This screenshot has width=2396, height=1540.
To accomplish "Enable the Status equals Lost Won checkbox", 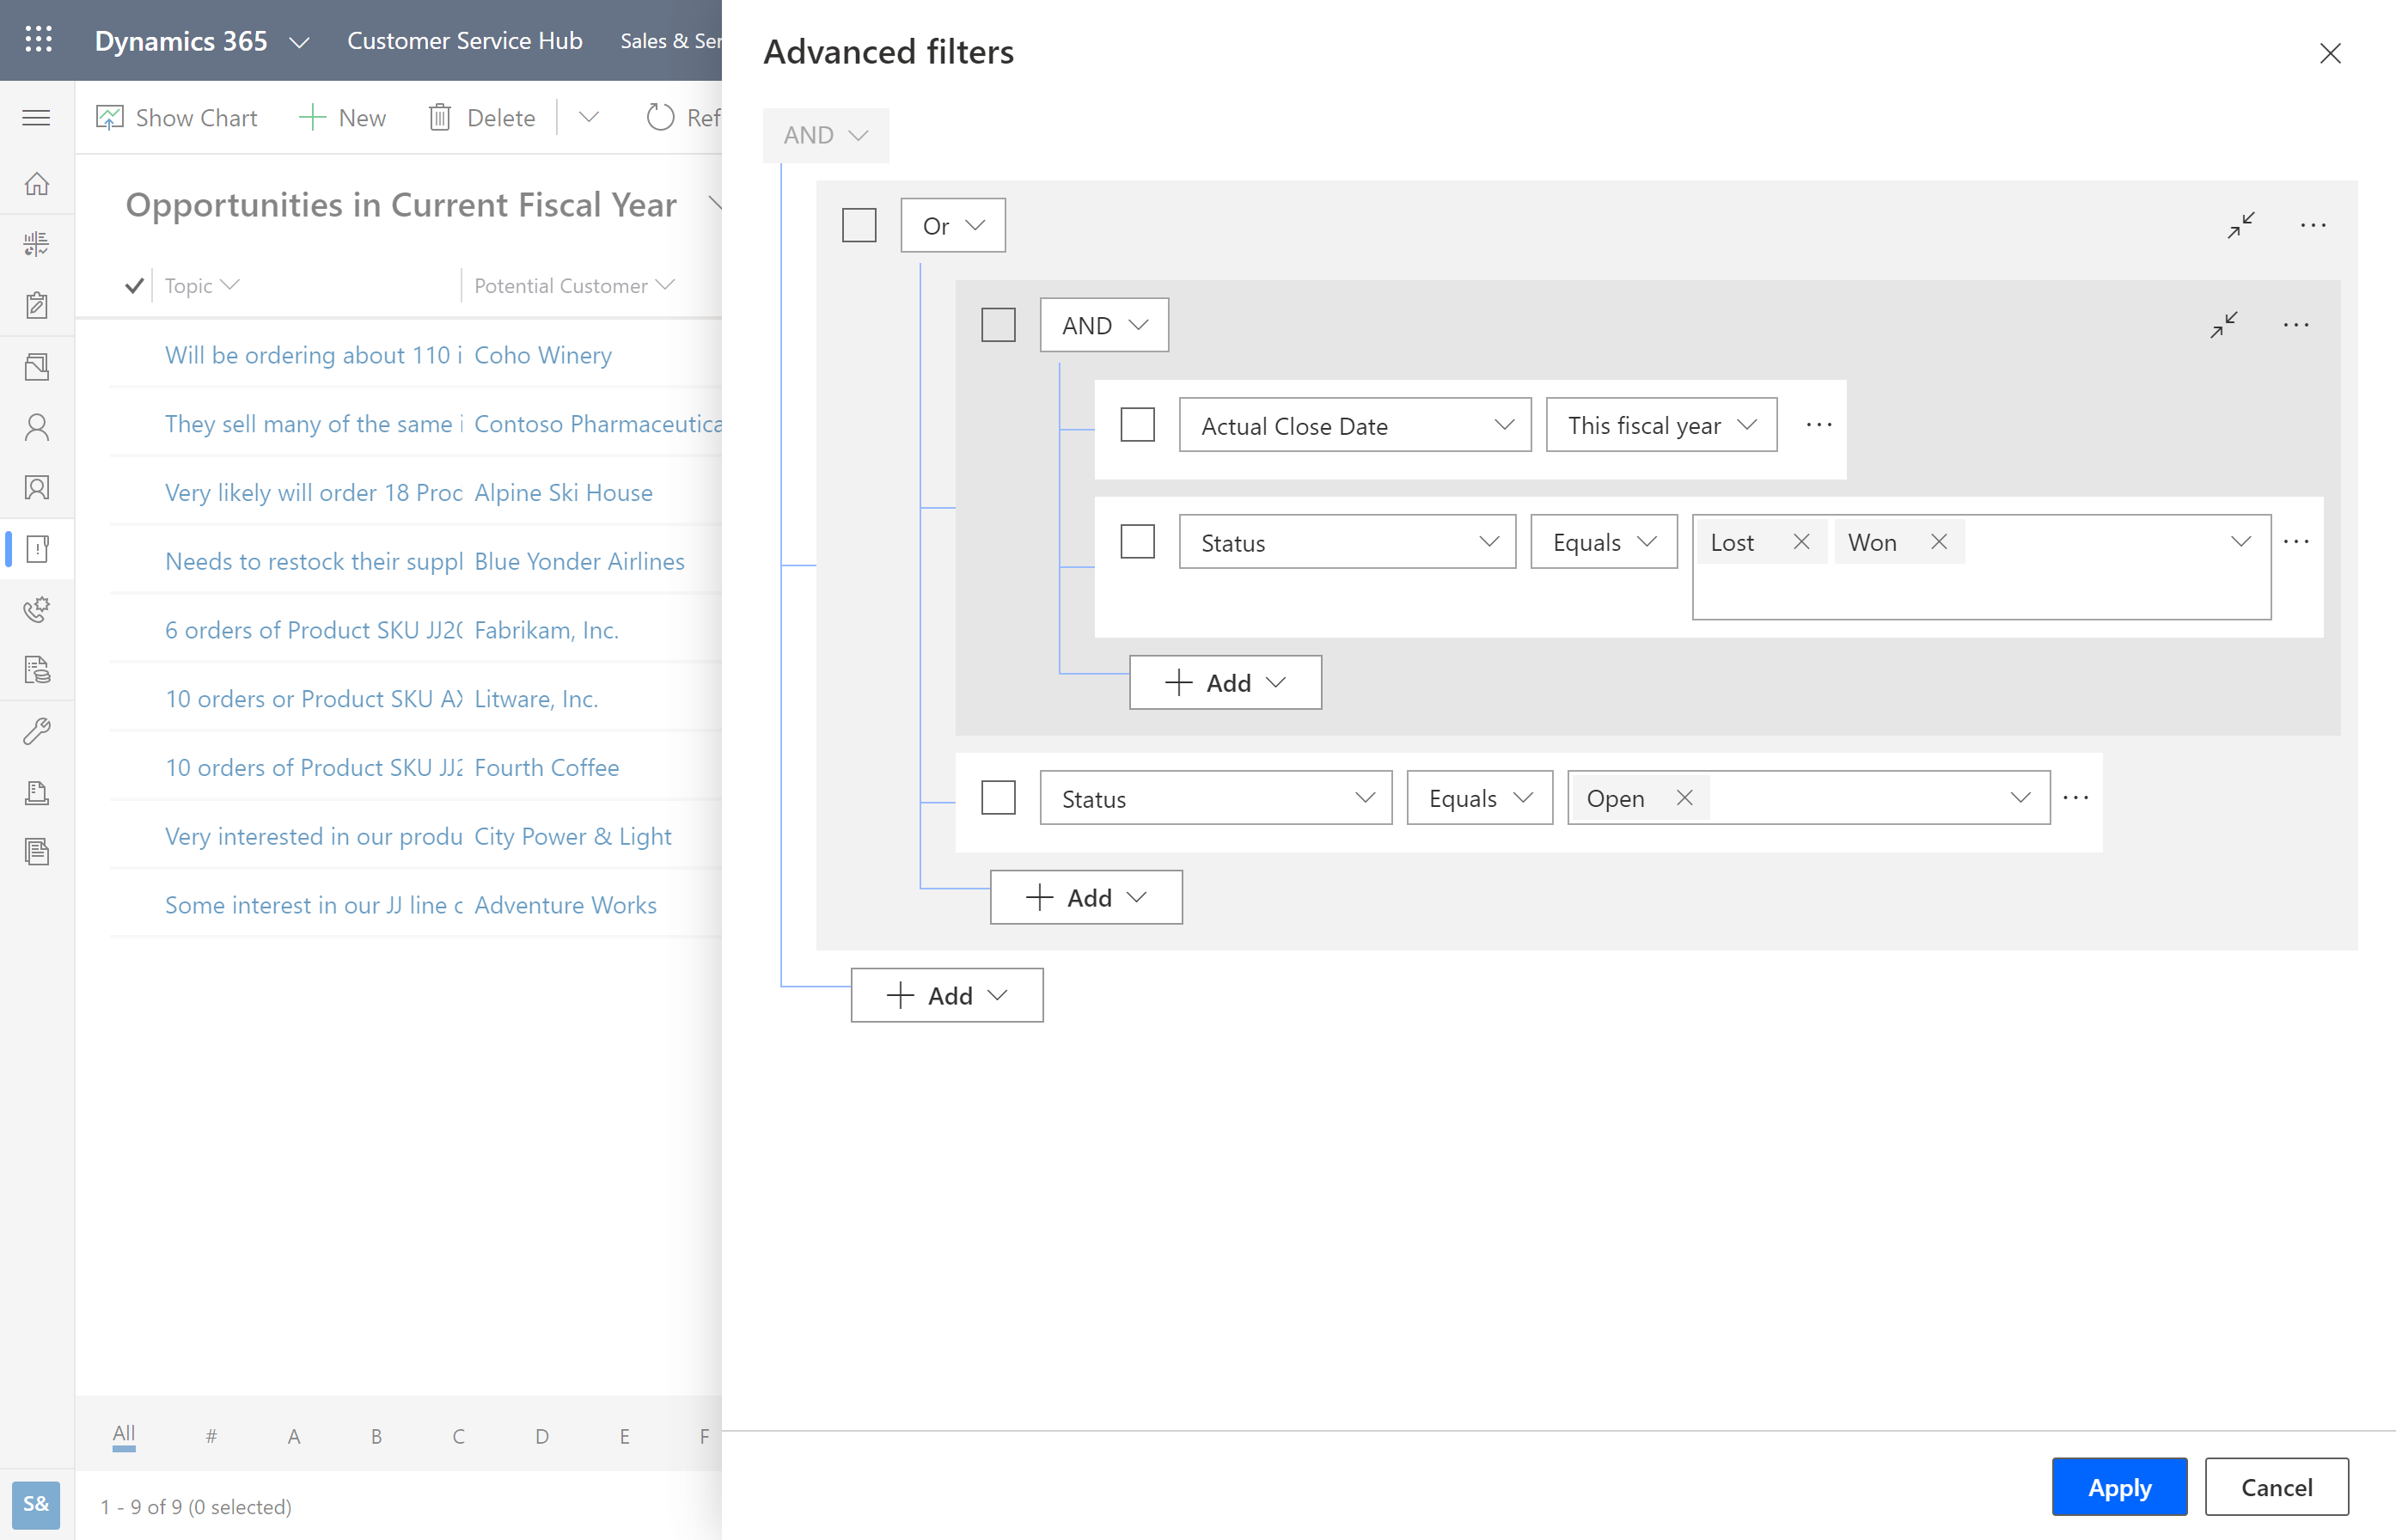I will [1139, 540].
